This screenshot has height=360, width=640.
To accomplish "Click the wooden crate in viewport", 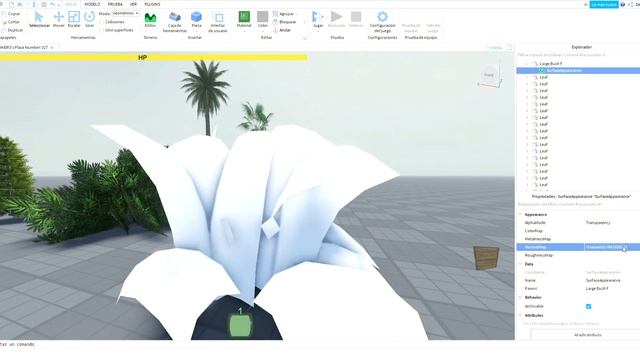I will pyautogui.click(x=486, y=258).
